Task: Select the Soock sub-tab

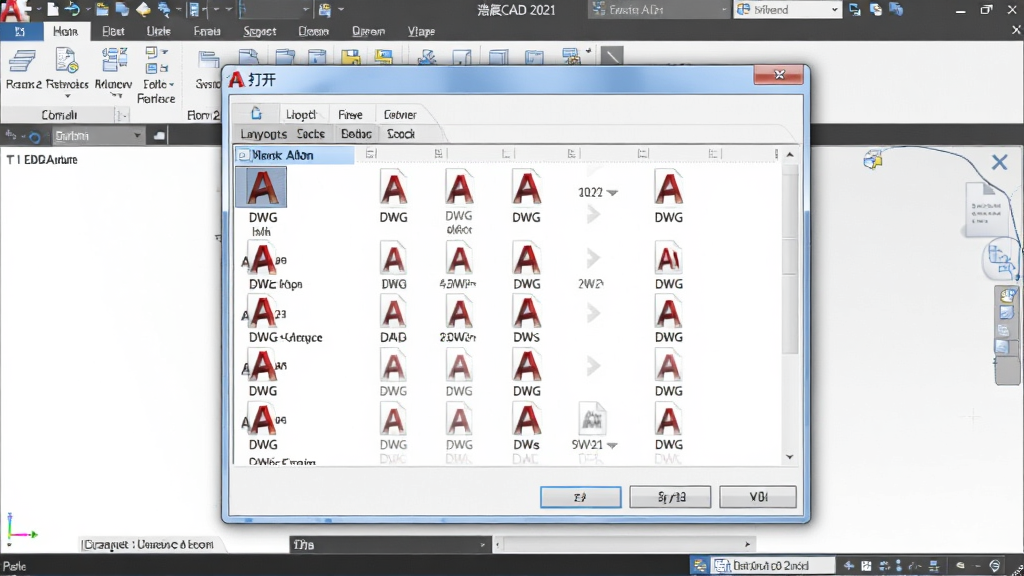Action: 401,134
